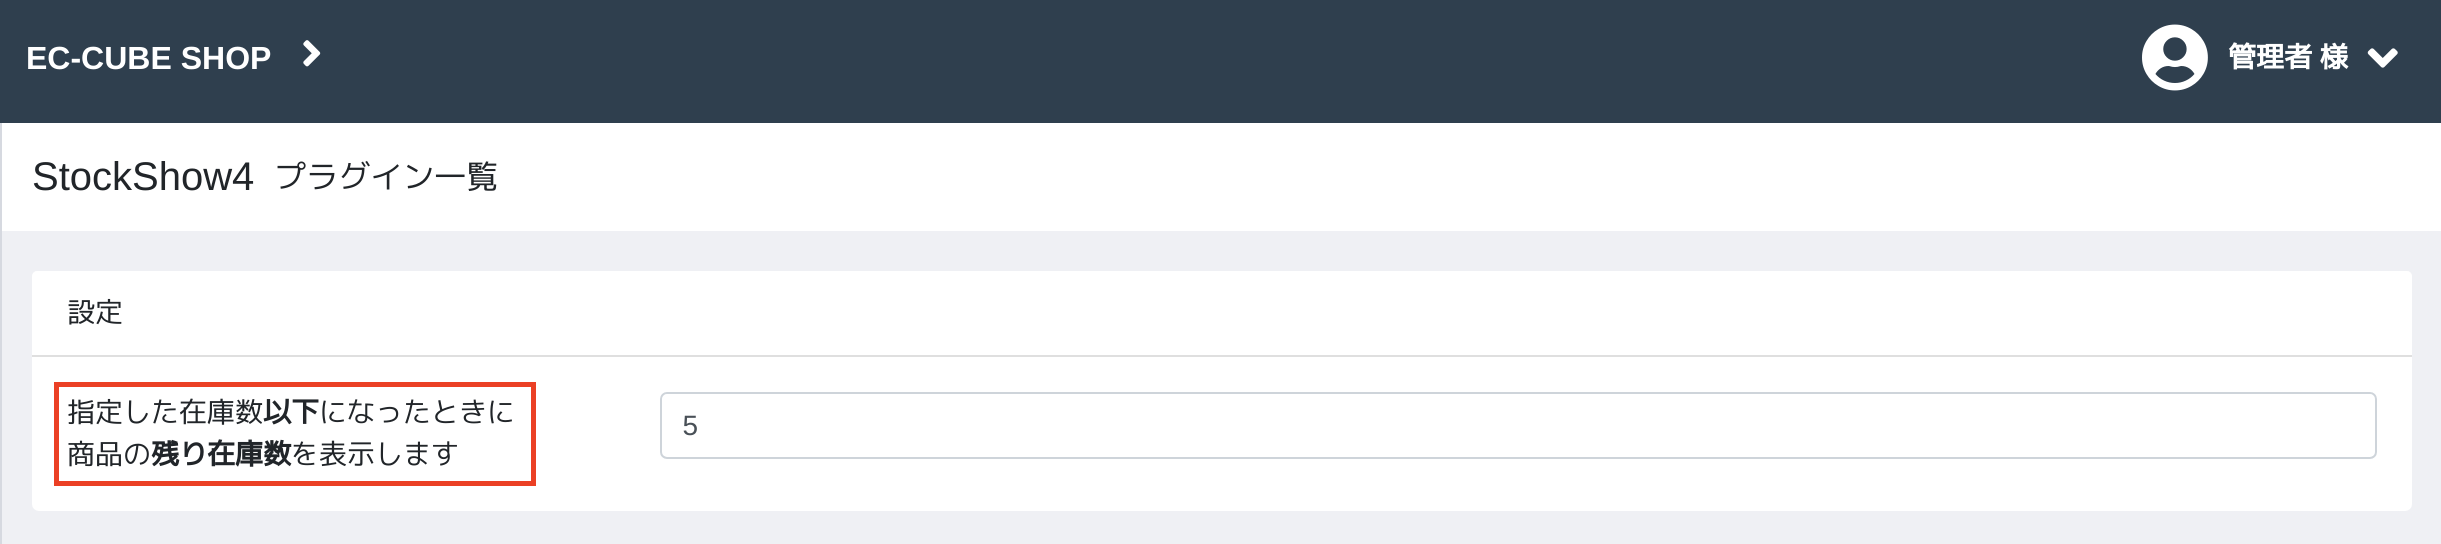Click the chevron arrow beside EC-CUBE SHOP
Viewport: 2441px width, 544px height.
tap(311, 54)
